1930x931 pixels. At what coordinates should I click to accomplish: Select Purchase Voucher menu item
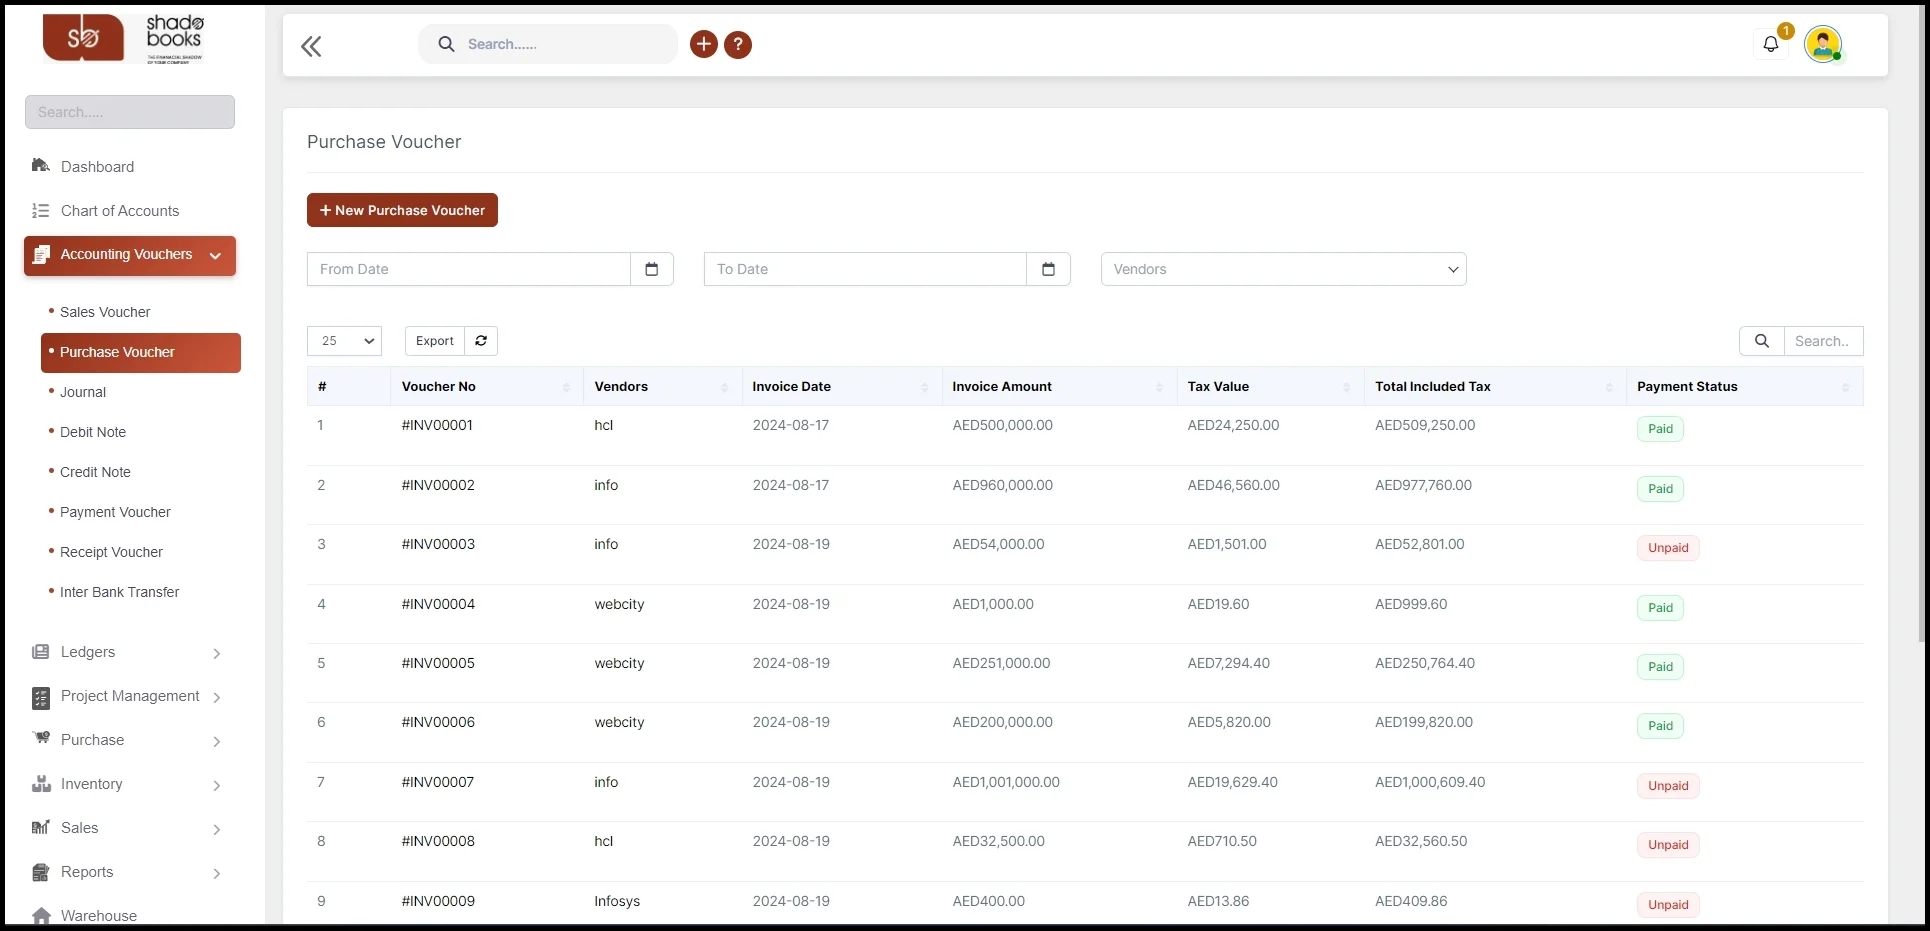(x=141, y=352)
